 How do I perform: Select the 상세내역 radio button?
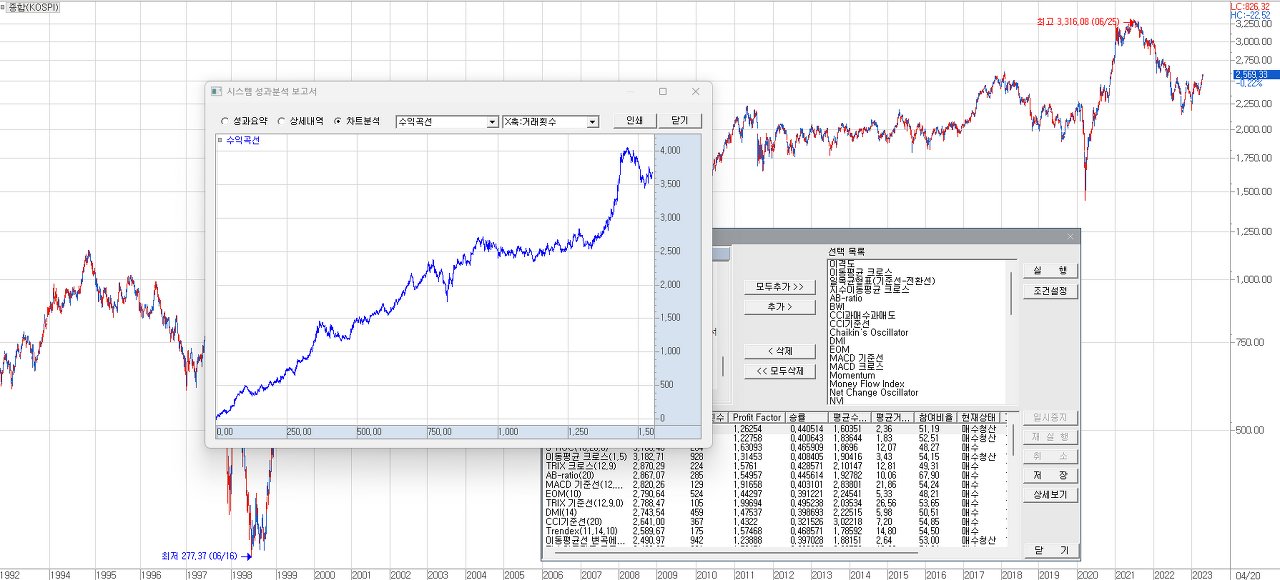(x=281, y=121)
